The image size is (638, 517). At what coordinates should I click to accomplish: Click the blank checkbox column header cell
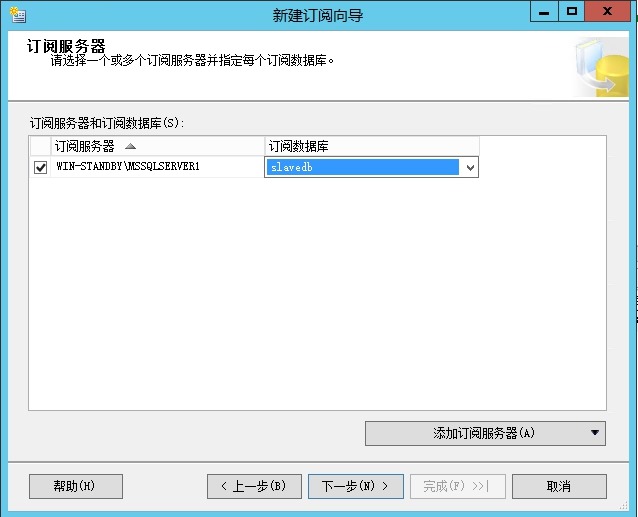tap(40, 147)
